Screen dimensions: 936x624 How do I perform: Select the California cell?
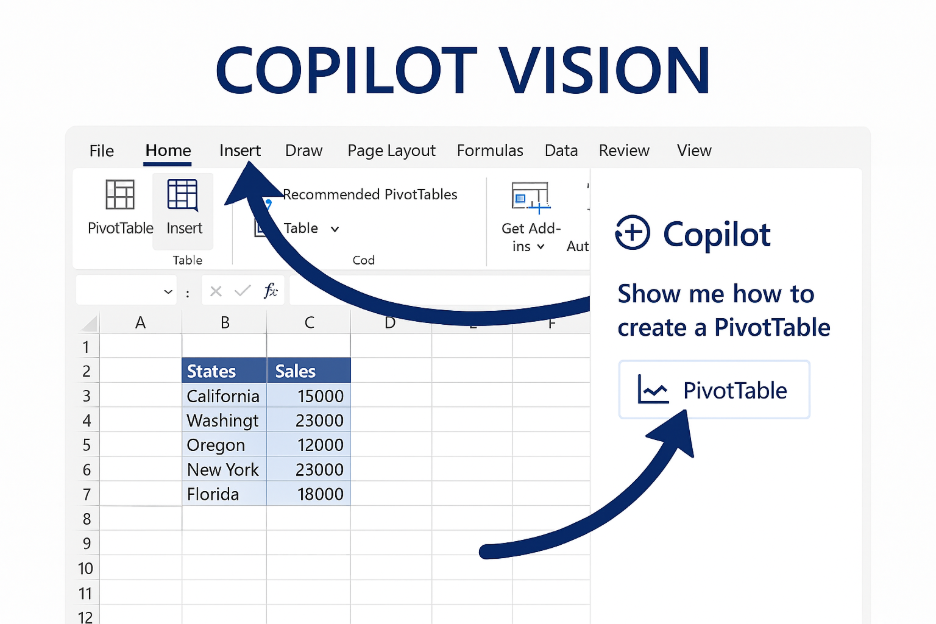click(224, 396)
